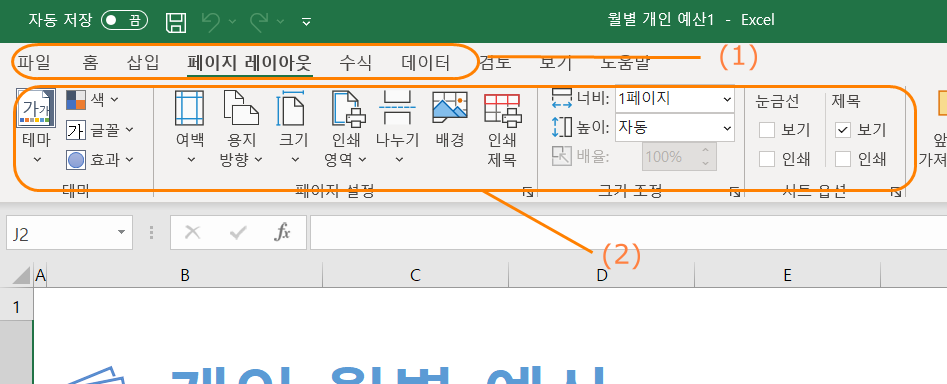Click the fx insert function icon
947x384 pixels.
click(282, 232)
